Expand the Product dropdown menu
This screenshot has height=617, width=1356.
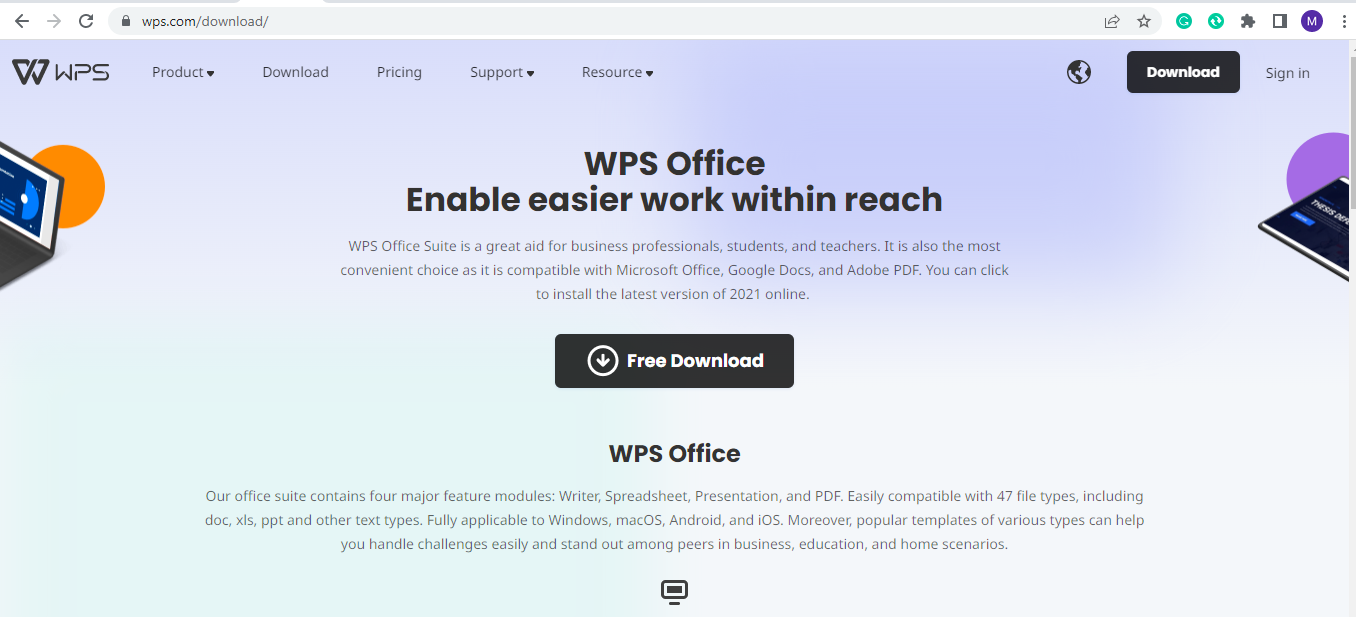click(x=183, y=72)
